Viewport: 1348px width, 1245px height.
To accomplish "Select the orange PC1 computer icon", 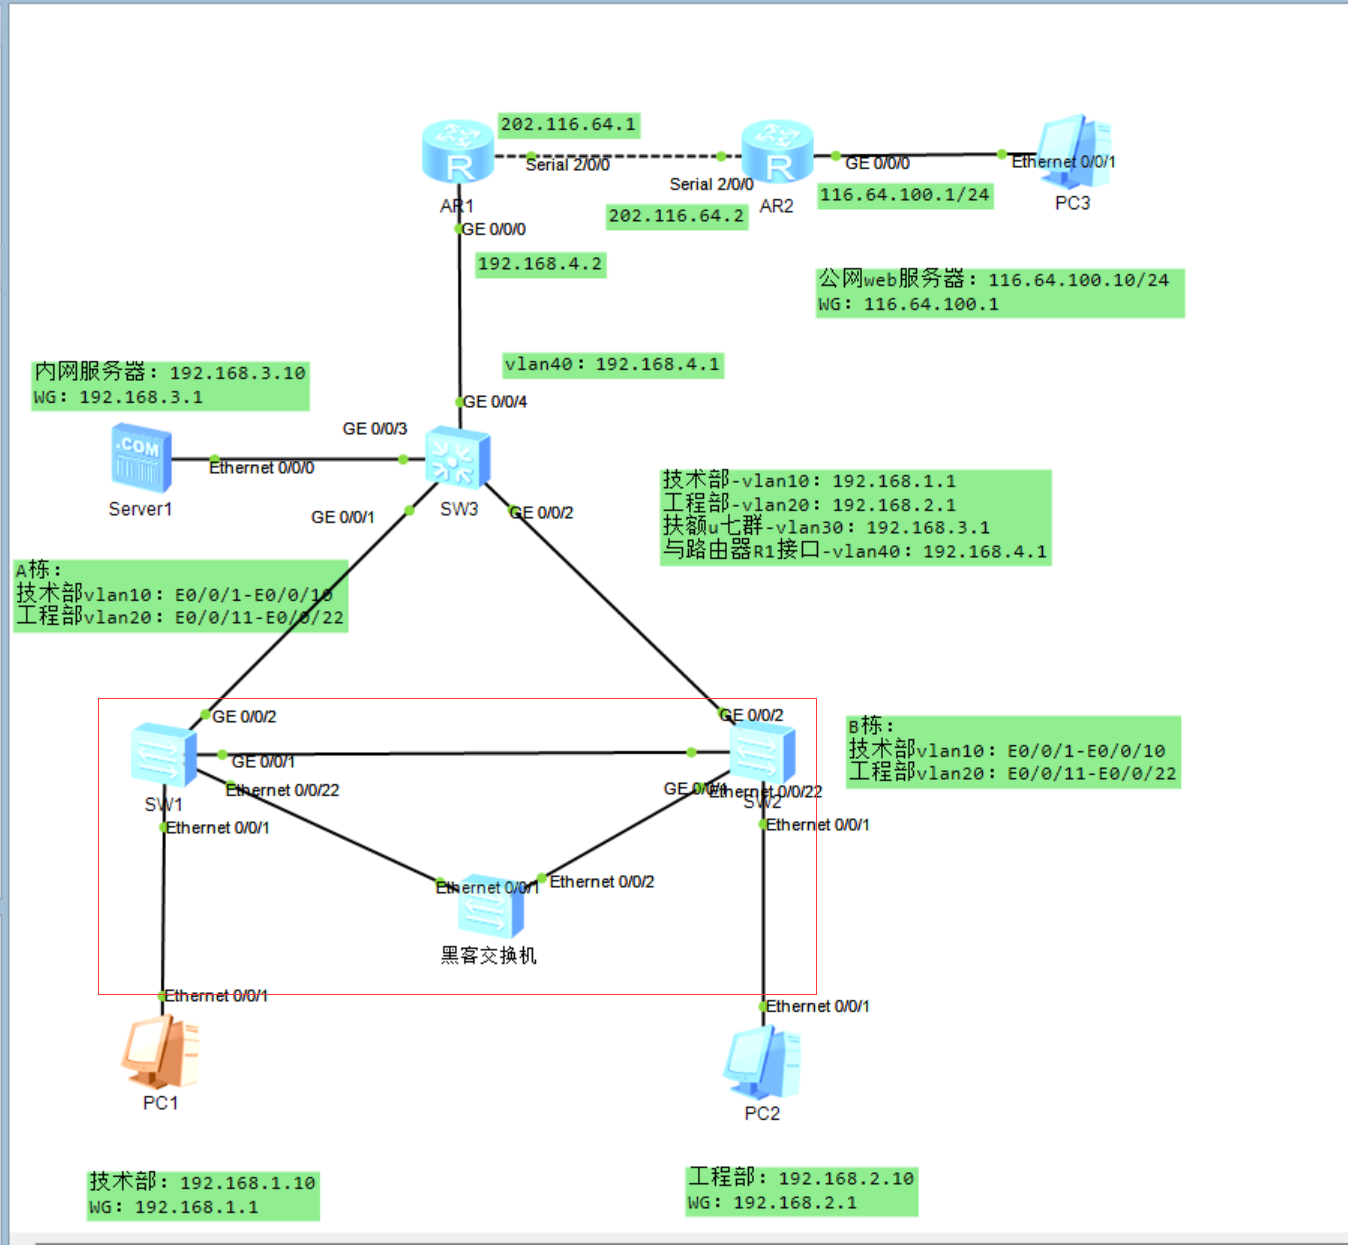I will point(161,1052).
